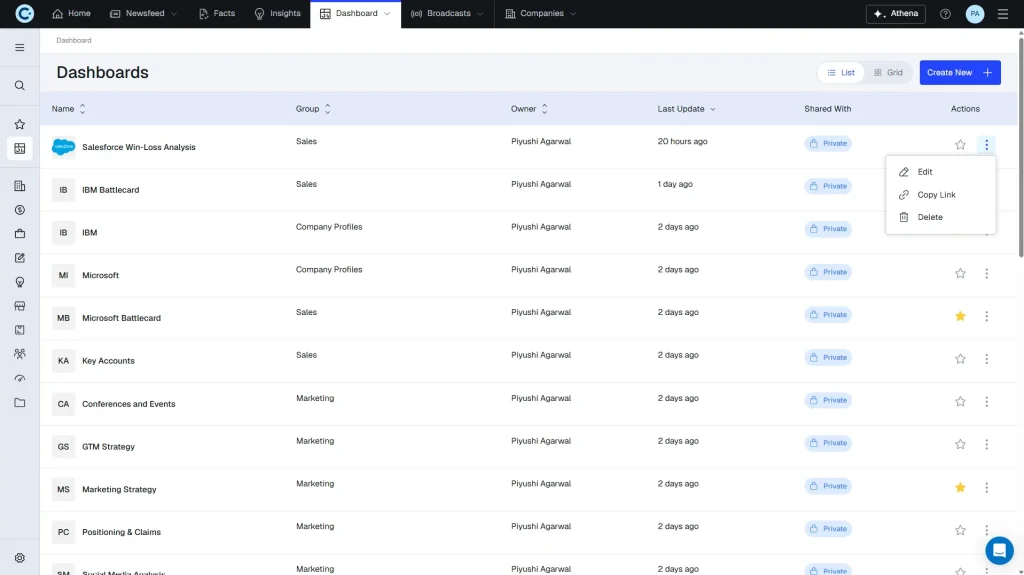Open the lightbulb insights icon in sidebar
The width and height of the screenshot is (1024, 575).
click(20, 282)
